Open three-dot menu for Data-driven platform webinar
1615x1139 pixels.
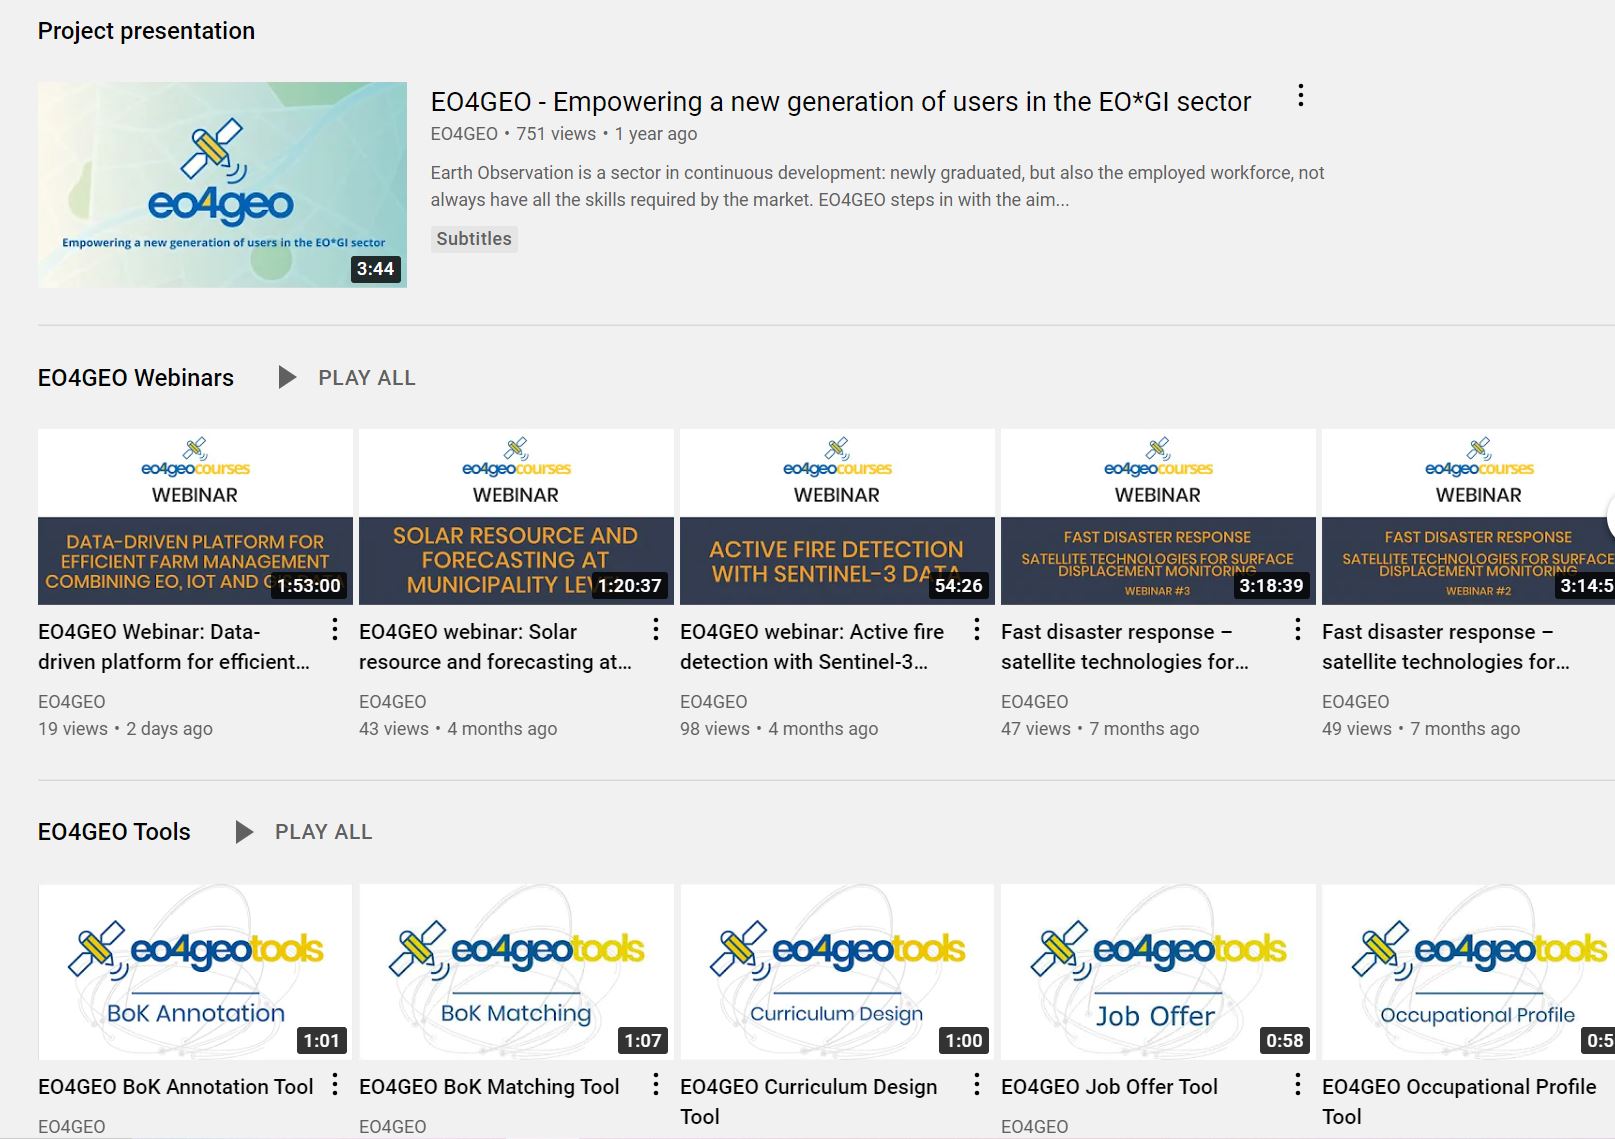point(335,629)
